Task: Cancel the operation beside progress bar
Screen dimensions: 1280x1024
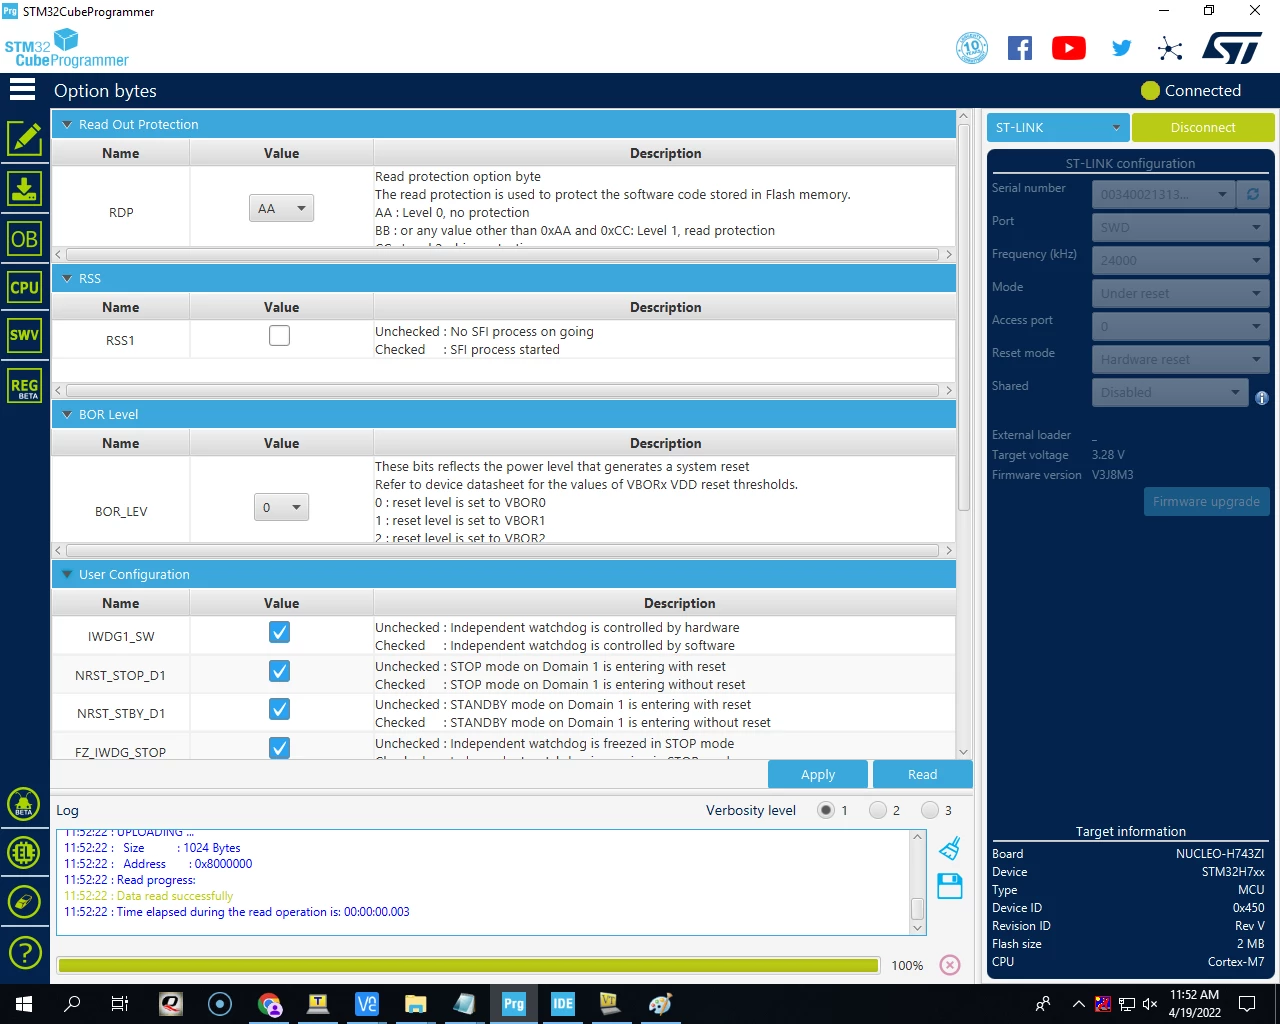Action: pyautogui.click(x=950, y=965)
